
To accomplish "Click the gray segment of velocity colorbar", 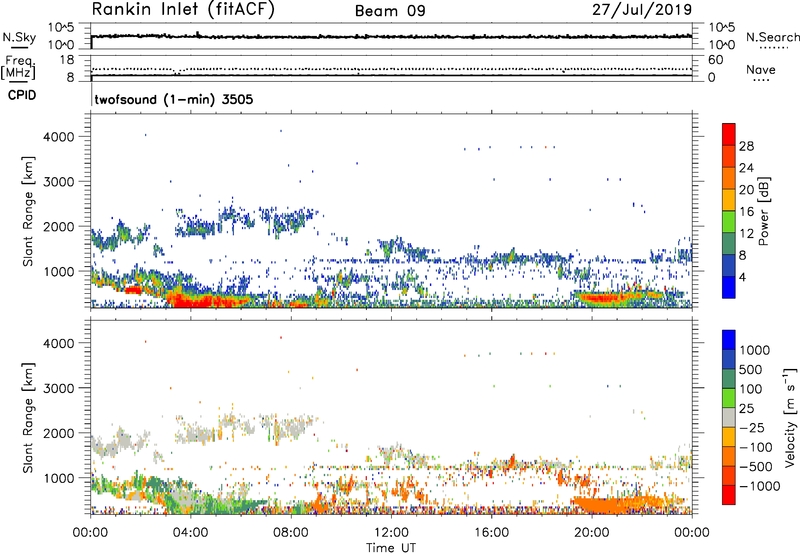I will point(729,417).
